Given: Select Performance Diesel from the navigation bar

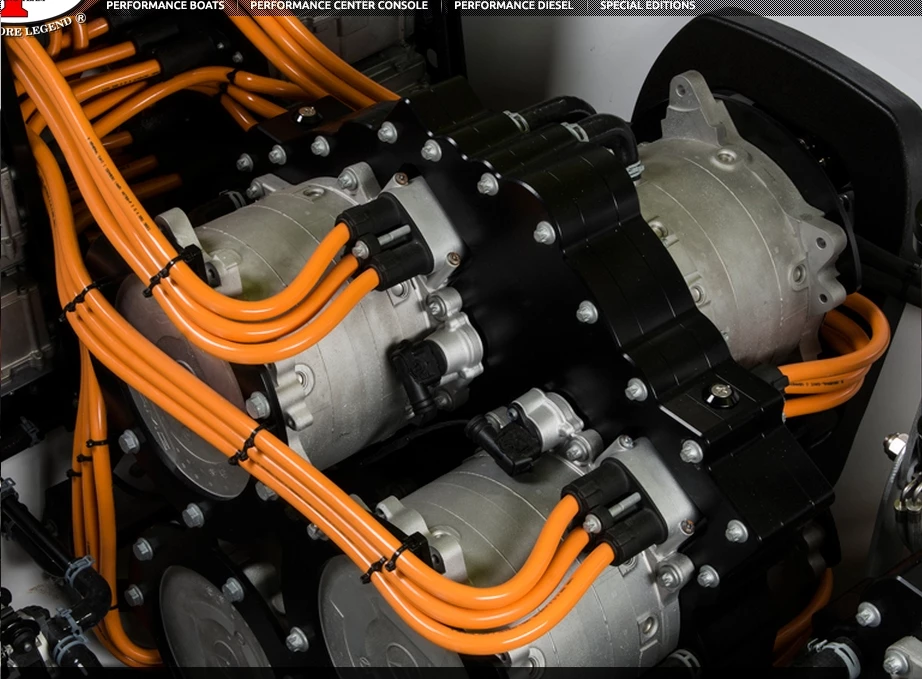Looking at the screenshot, I should (513, 5).
